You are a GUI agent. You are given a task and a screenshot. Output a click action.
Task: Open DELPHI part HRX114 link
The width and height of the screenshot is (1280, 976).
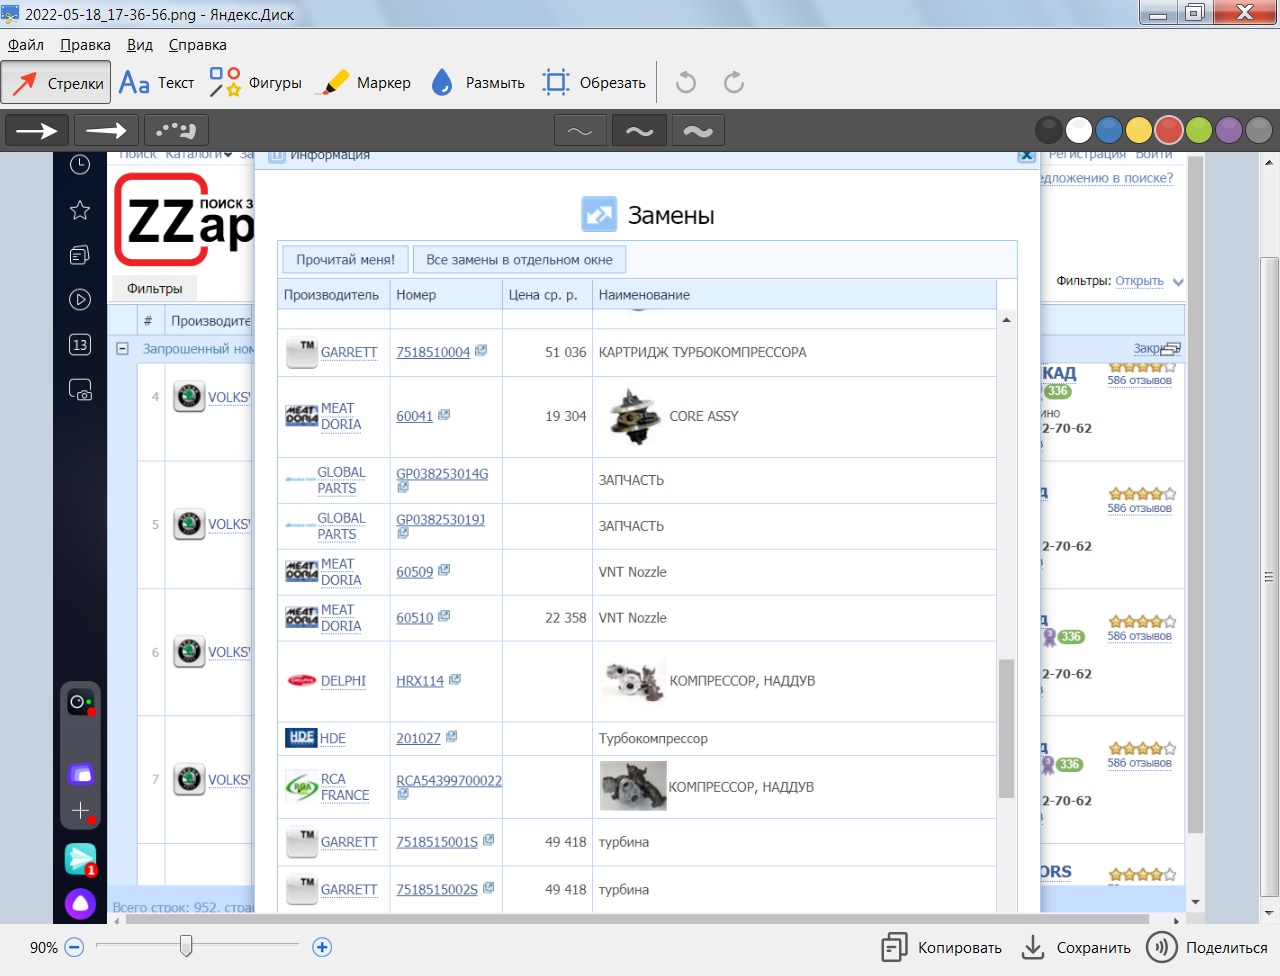click(420, 681)
